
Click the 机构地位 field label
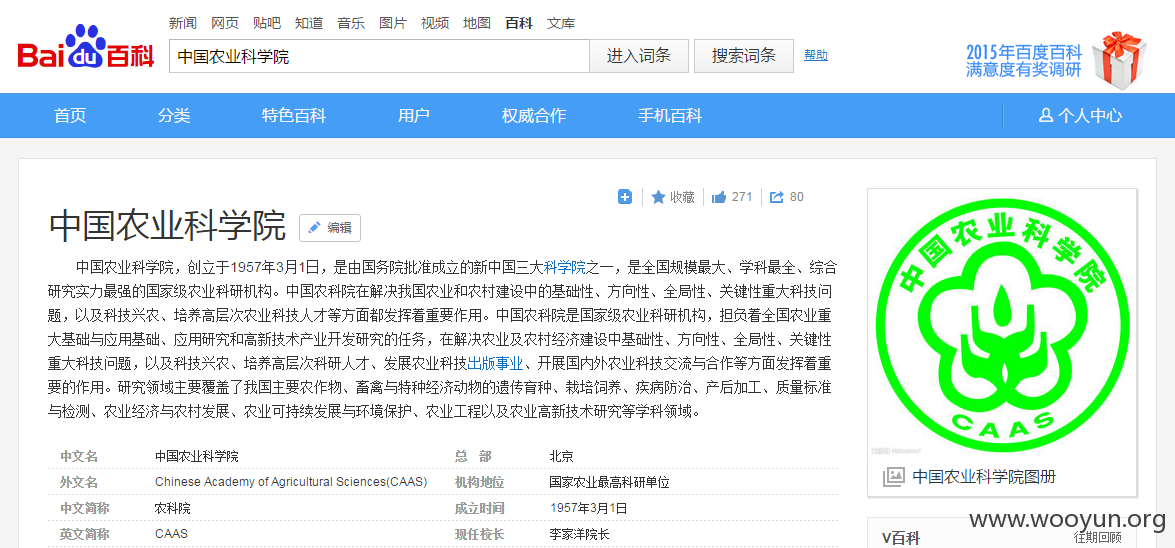[x=480, y=482]
